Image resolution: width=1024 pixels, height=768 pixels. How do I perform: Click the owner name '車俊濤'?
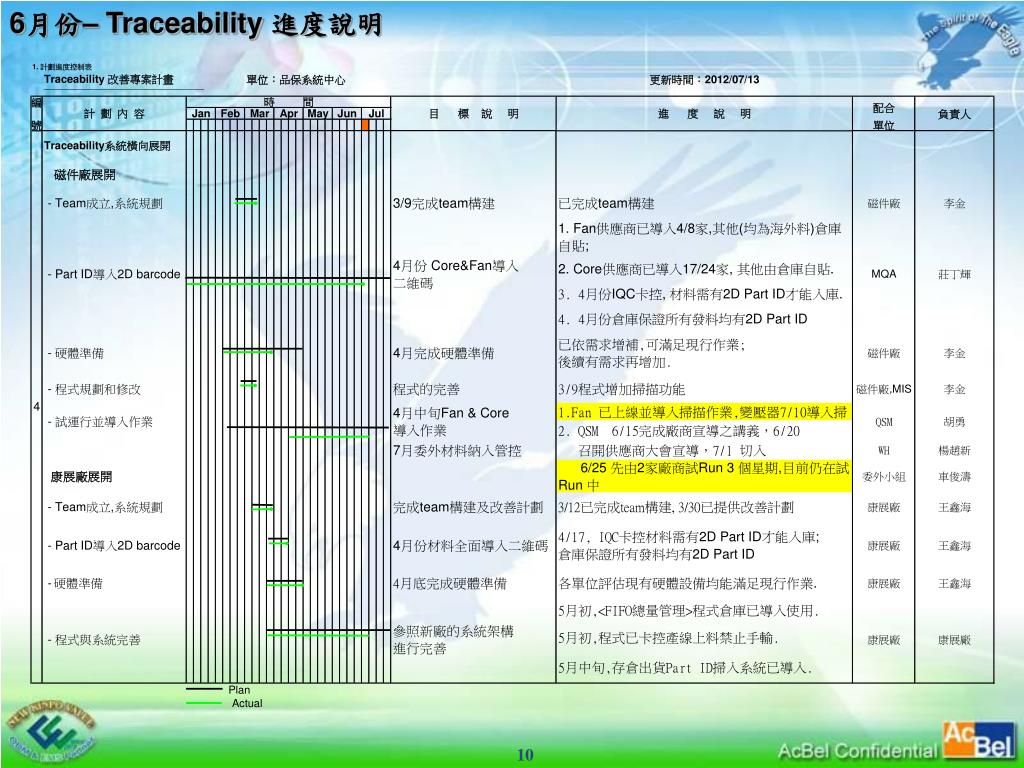click(954, 477)
